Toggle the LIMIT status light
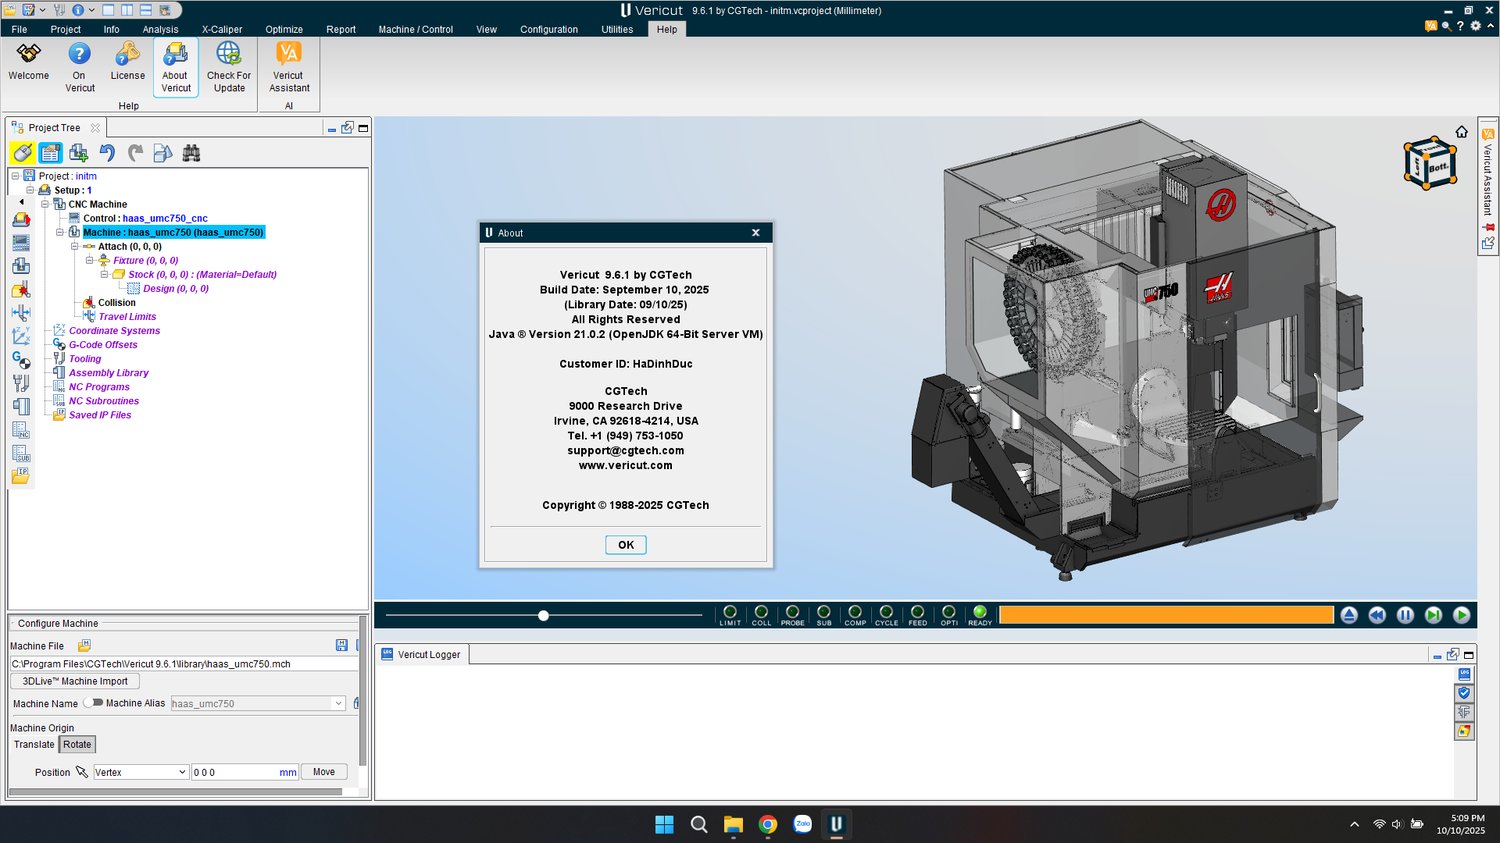The width and height of the screenshot is (1500, 843). pos(730,612)
